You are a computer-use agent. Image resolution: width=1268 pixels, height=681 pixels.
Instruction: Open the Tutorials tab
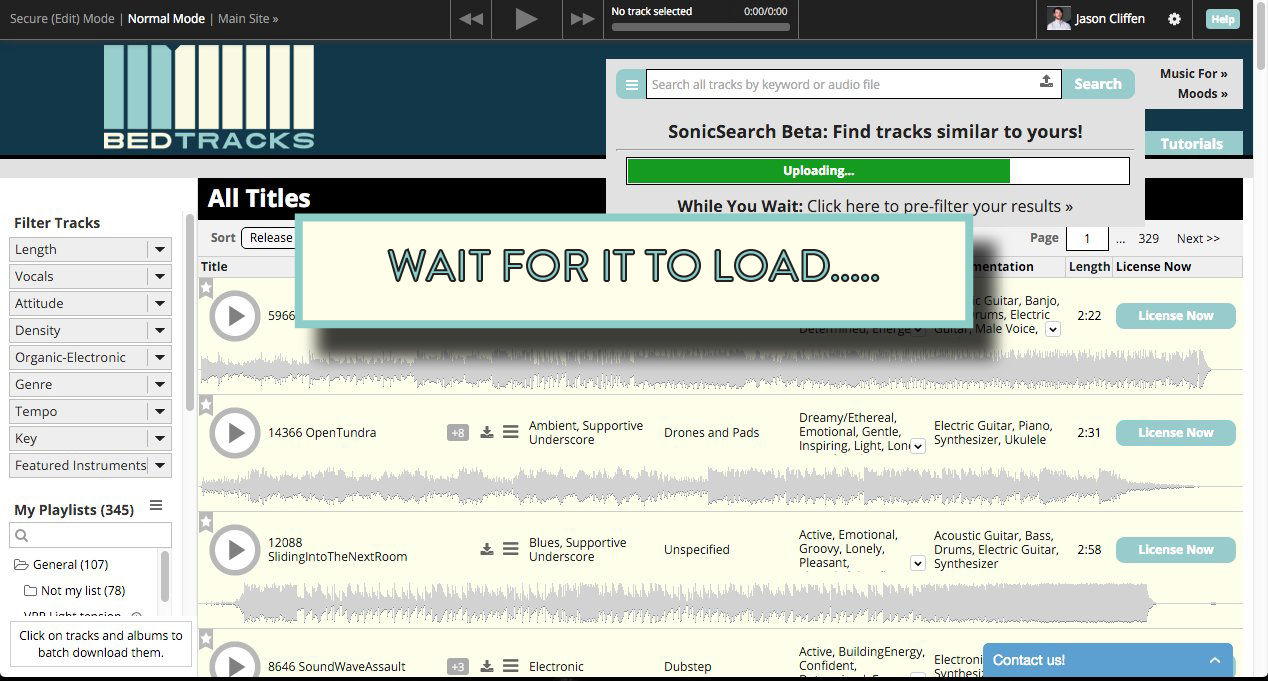(1191, 144)
